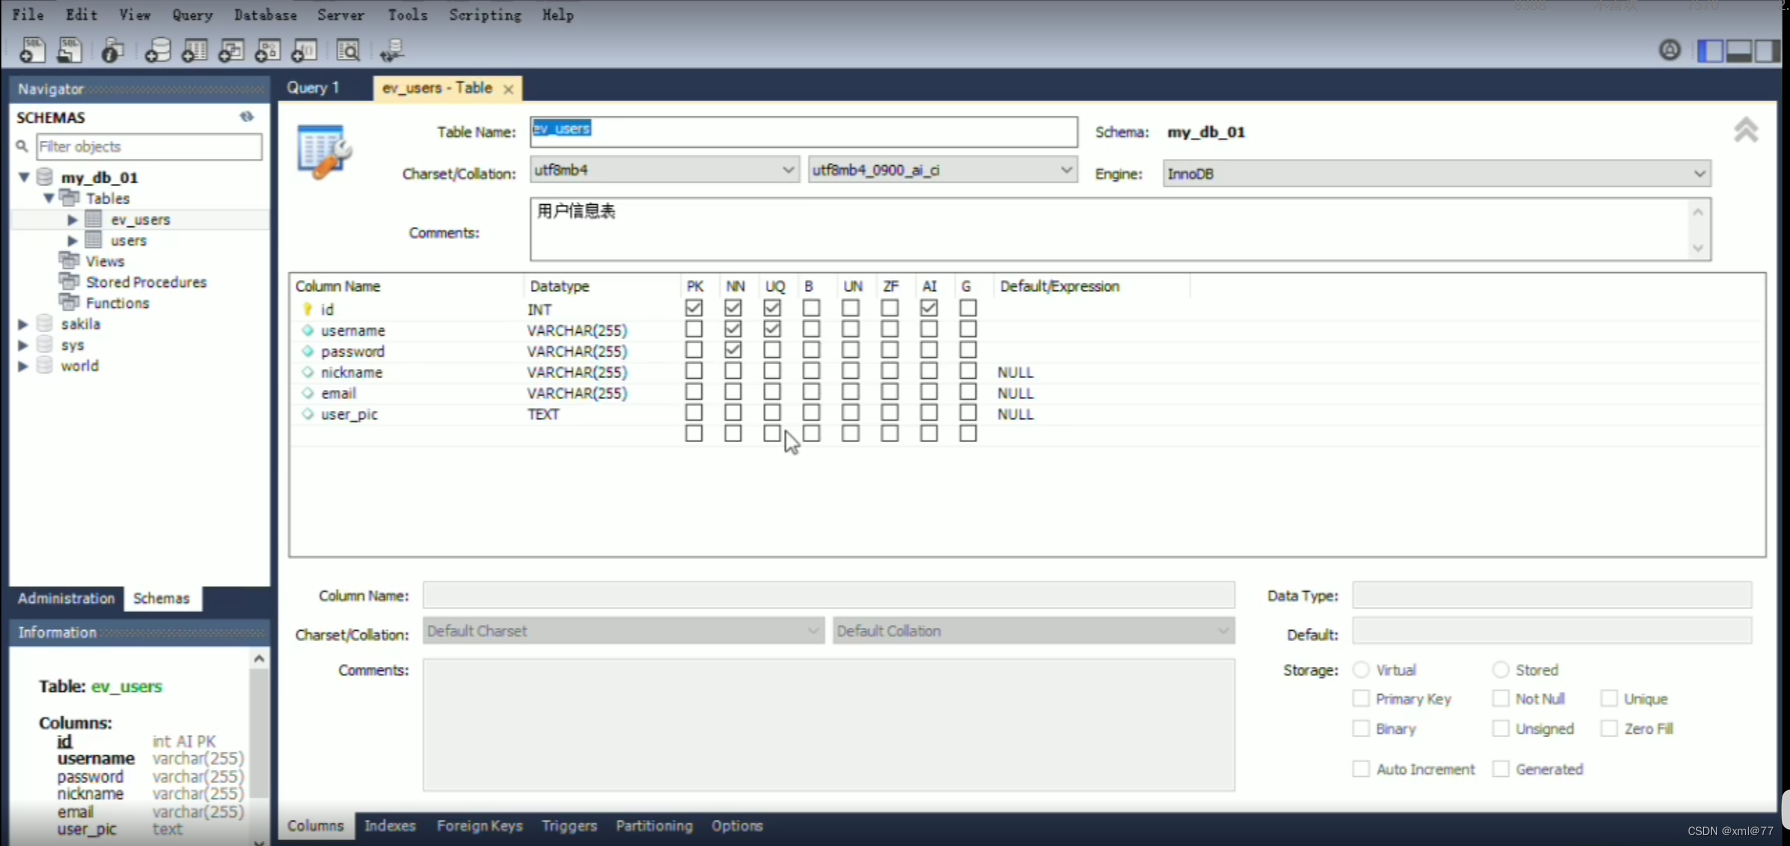Search table data toolbar icon
This screenshot has width=1790, height=846.
348,50
